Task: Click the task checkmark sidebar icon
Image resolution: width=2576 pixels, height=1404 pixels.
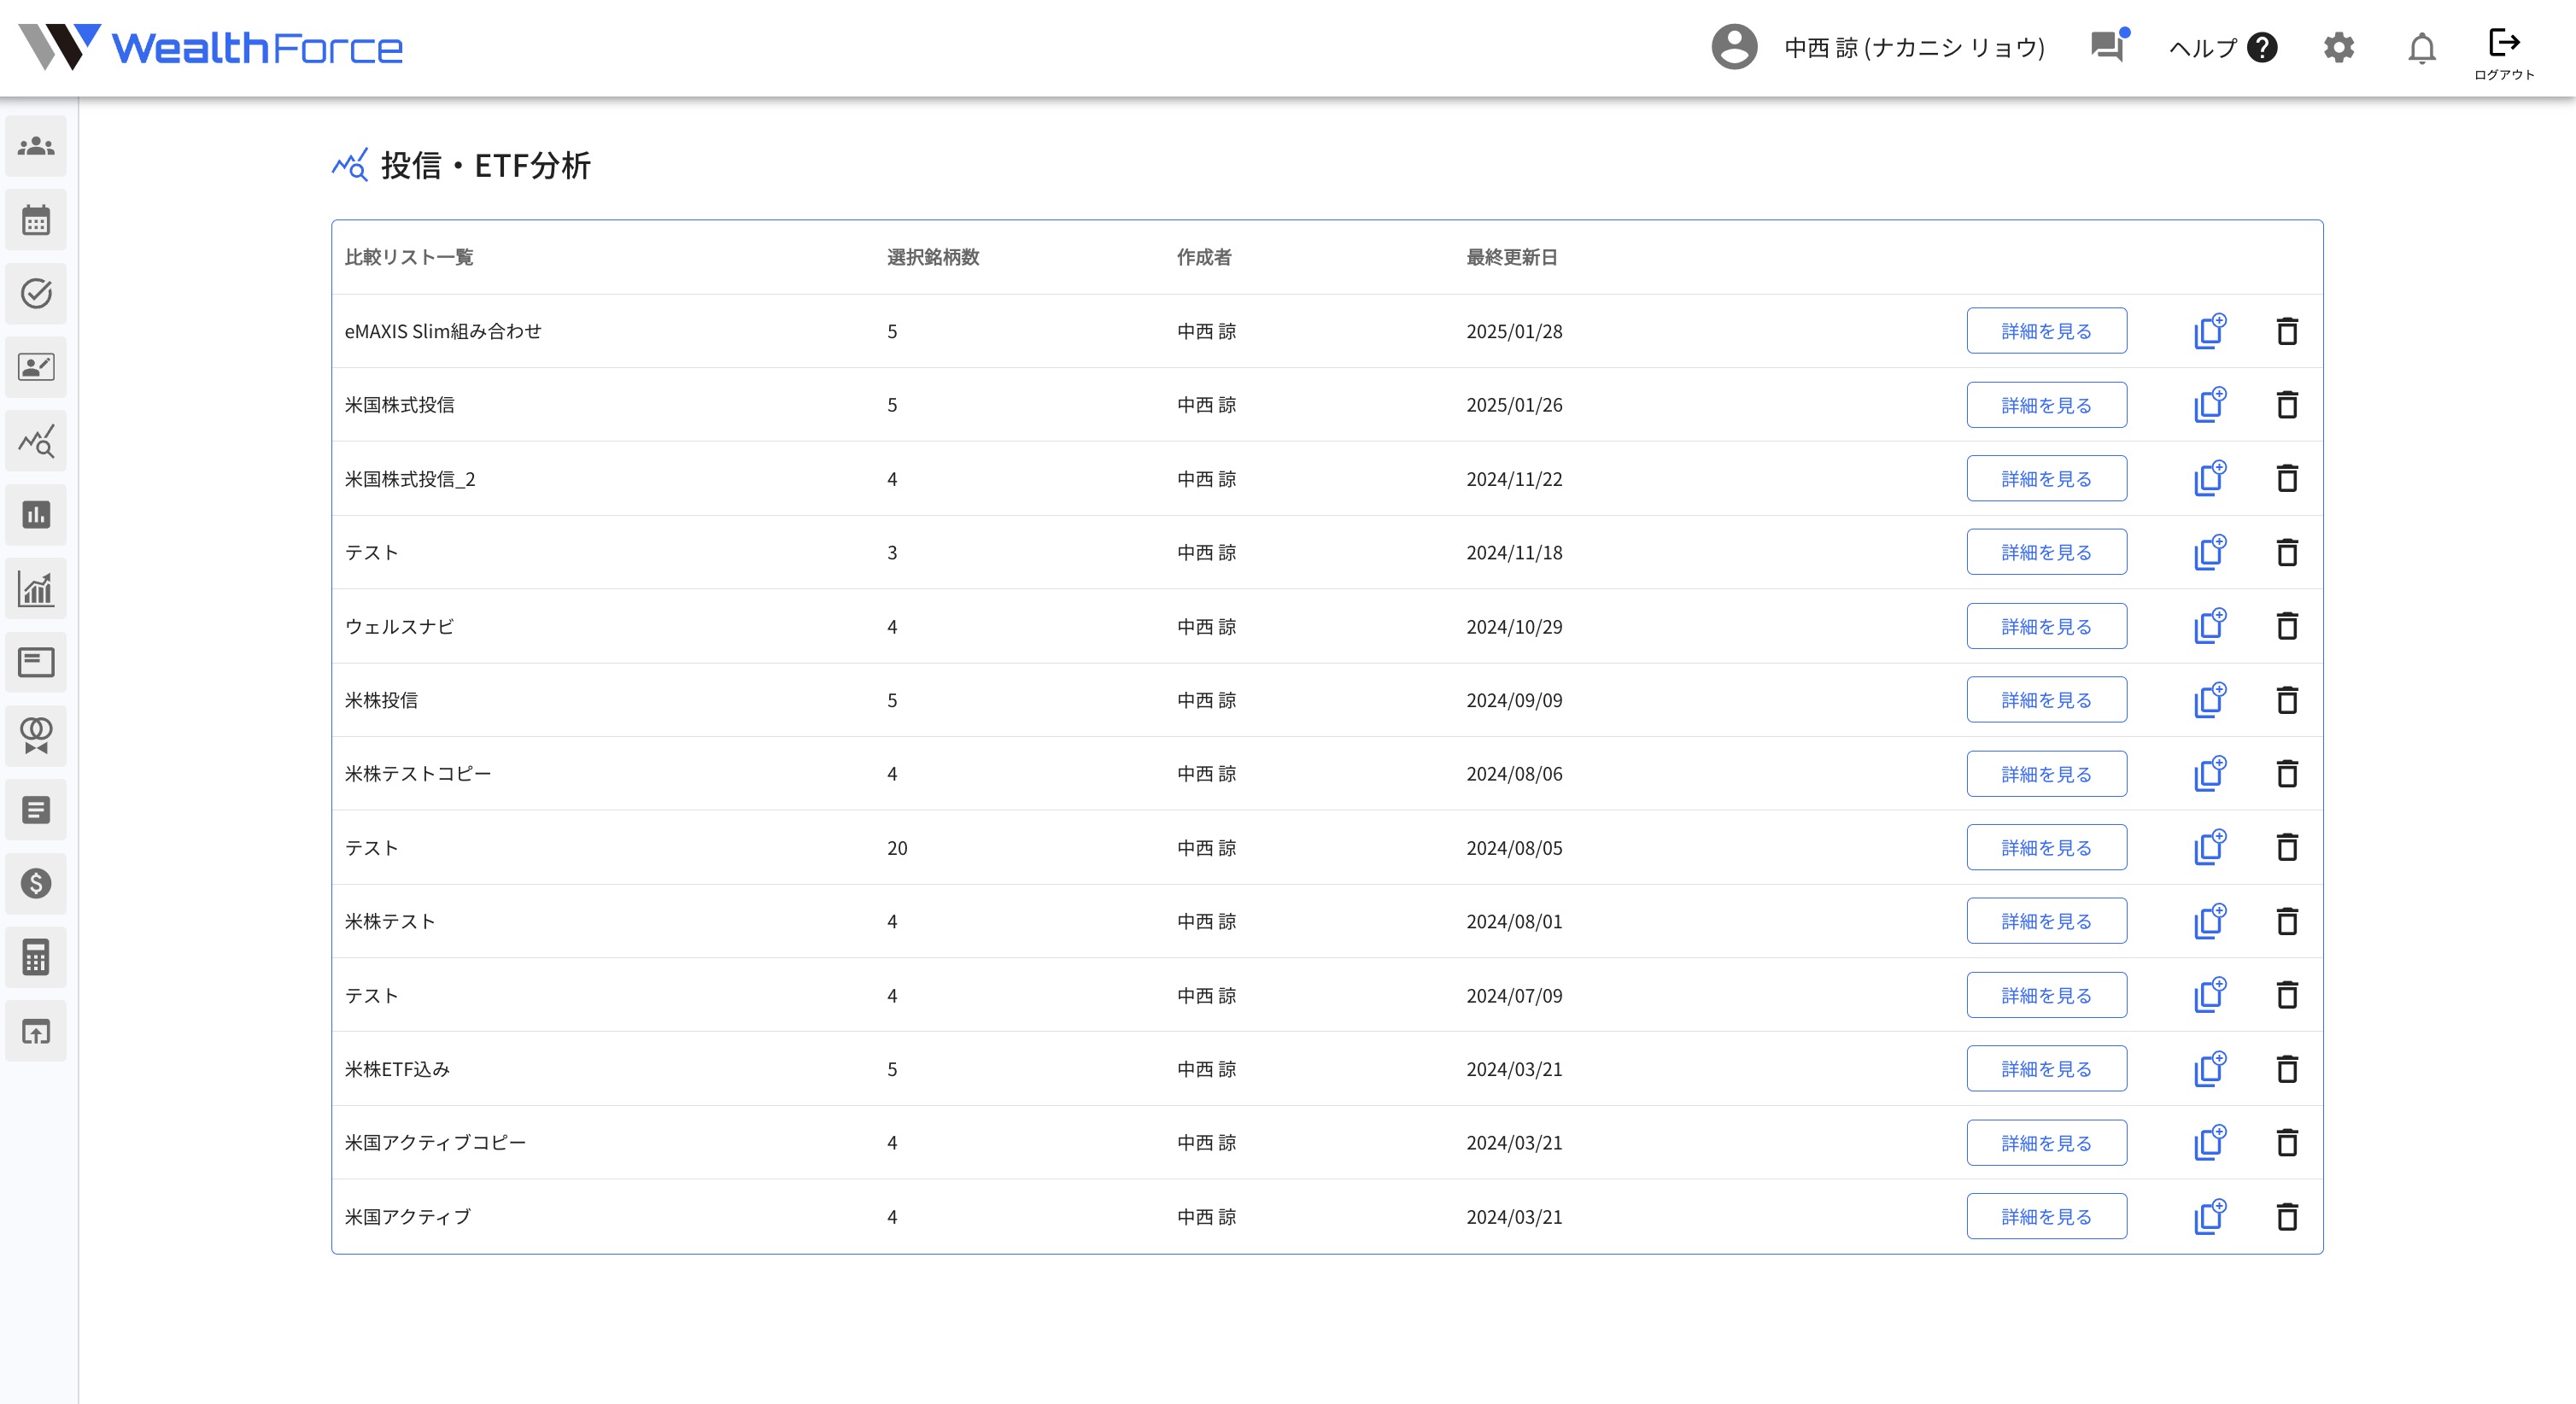Action: coord(36,294)
